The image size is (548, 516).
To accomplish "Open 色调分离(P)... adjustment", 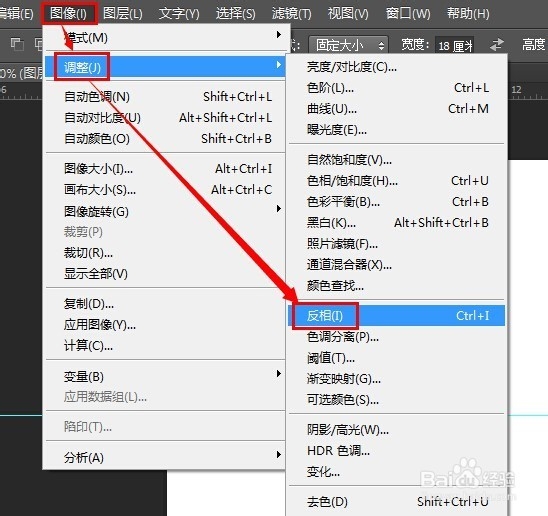I will (397, 337).
